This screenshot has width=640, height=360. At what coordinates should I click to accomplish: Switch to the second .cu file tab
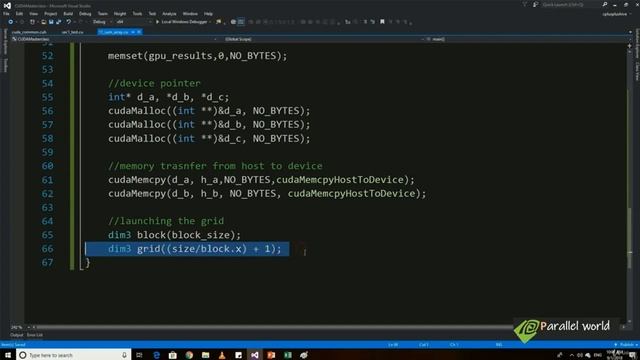pos(72,32)
